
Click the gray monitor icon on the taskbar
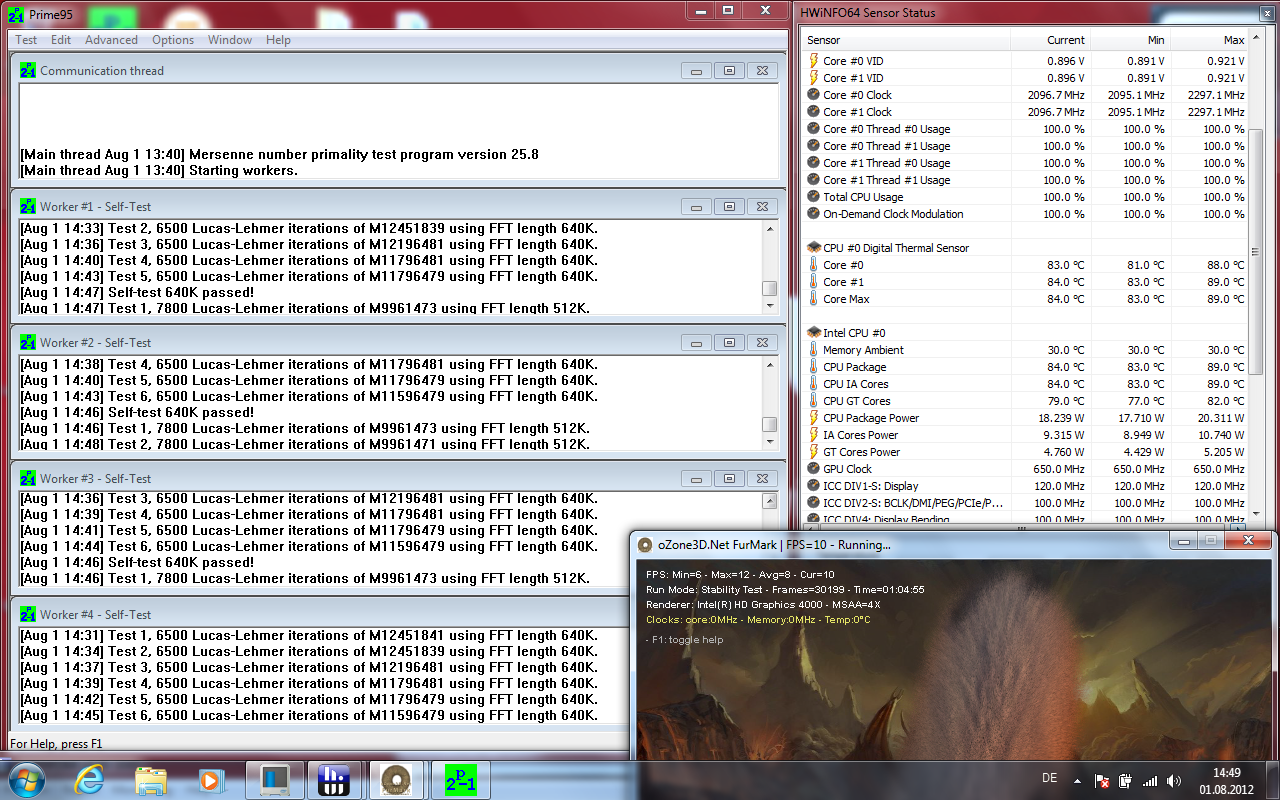pos(274,779)
